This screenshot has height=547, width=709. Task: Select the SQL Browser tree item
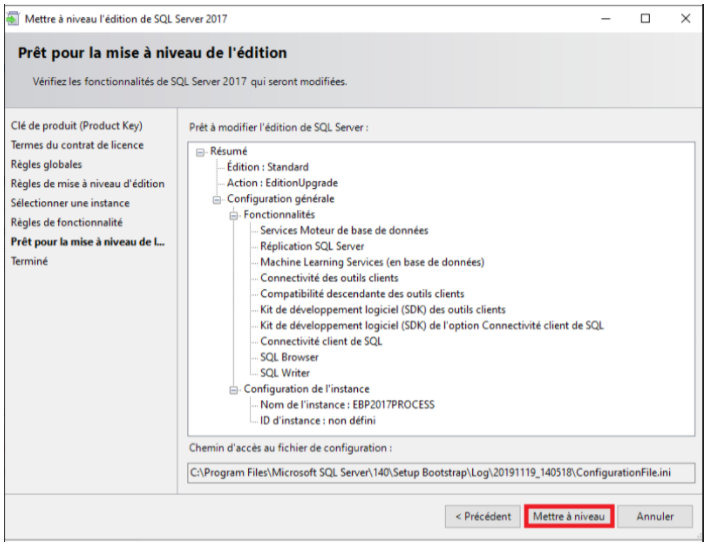[x=289, y=357]
